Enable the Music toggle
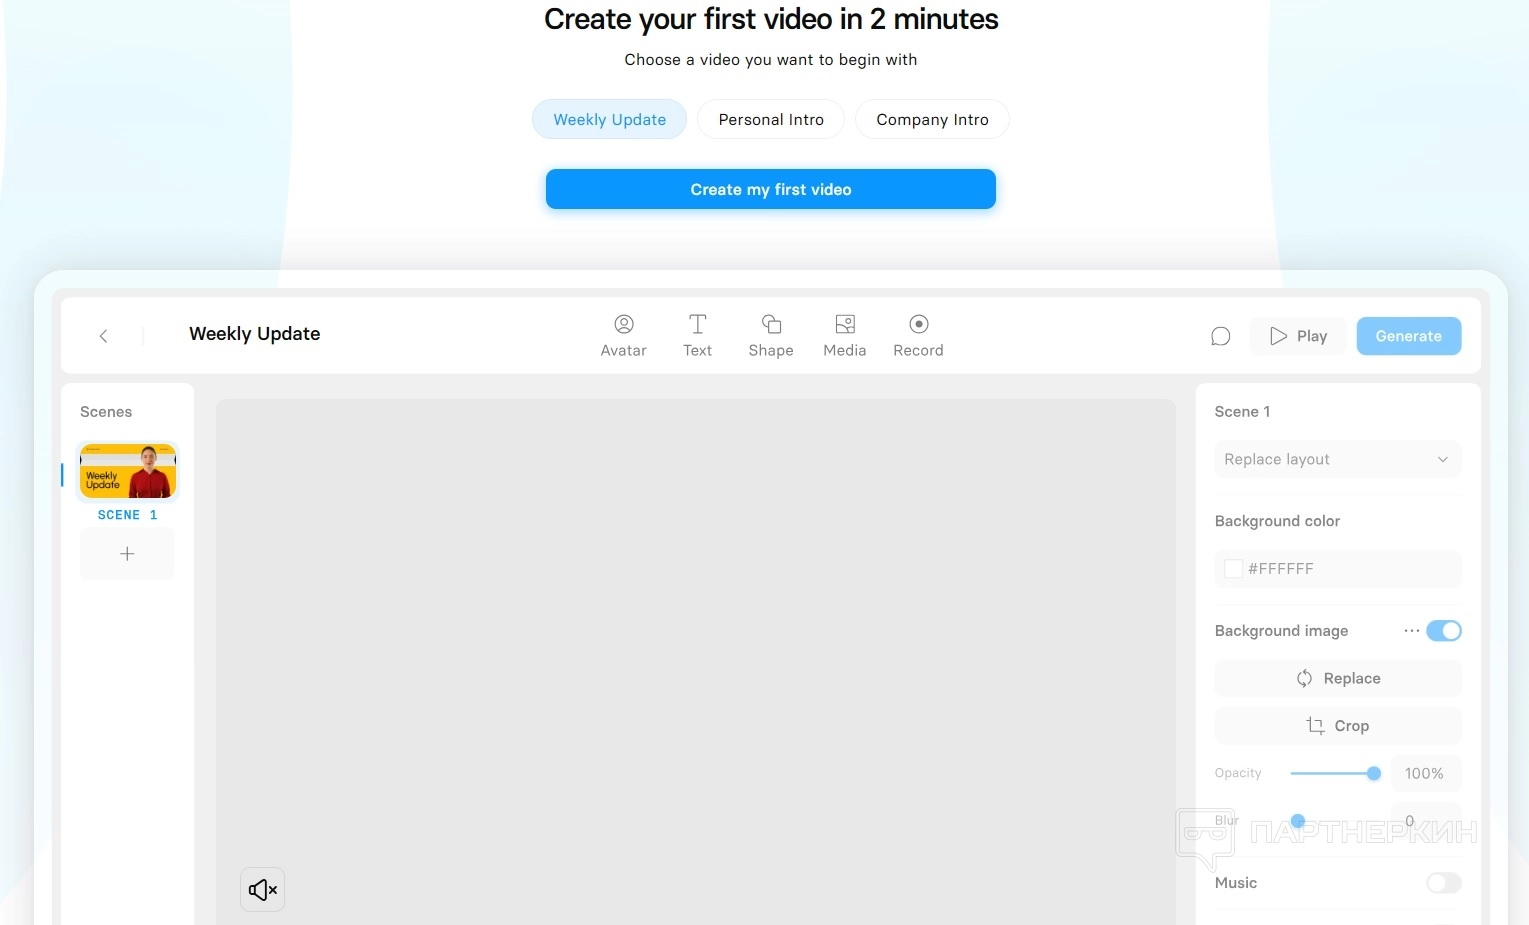This screenshot has width=1529, height=925. (1443, 883)
